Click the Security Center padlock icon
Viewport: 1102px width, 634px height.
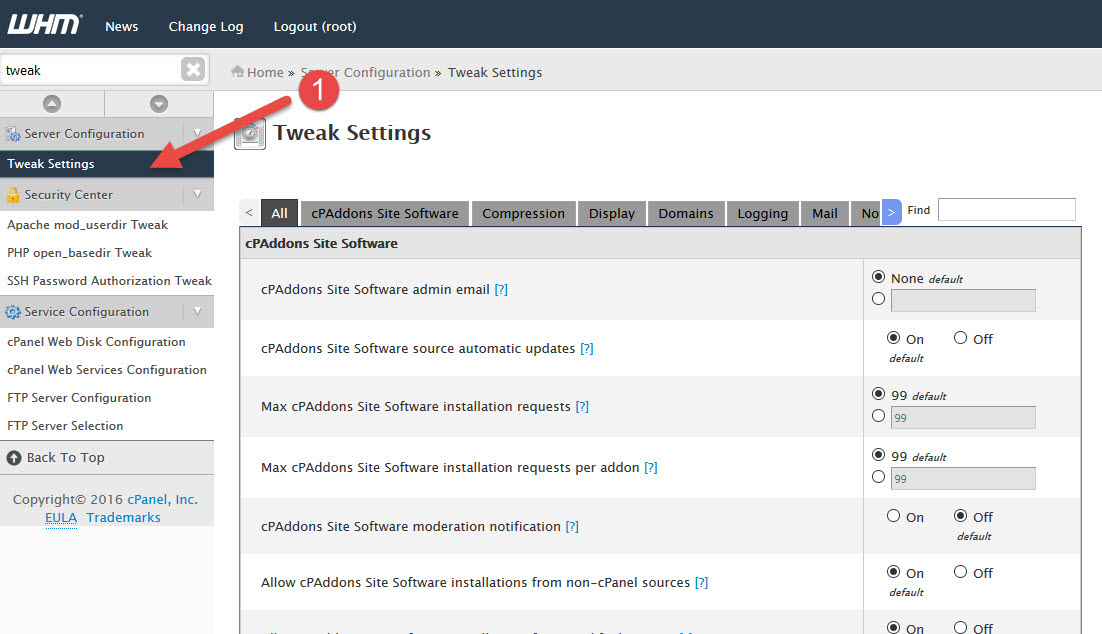coord(14,195)
